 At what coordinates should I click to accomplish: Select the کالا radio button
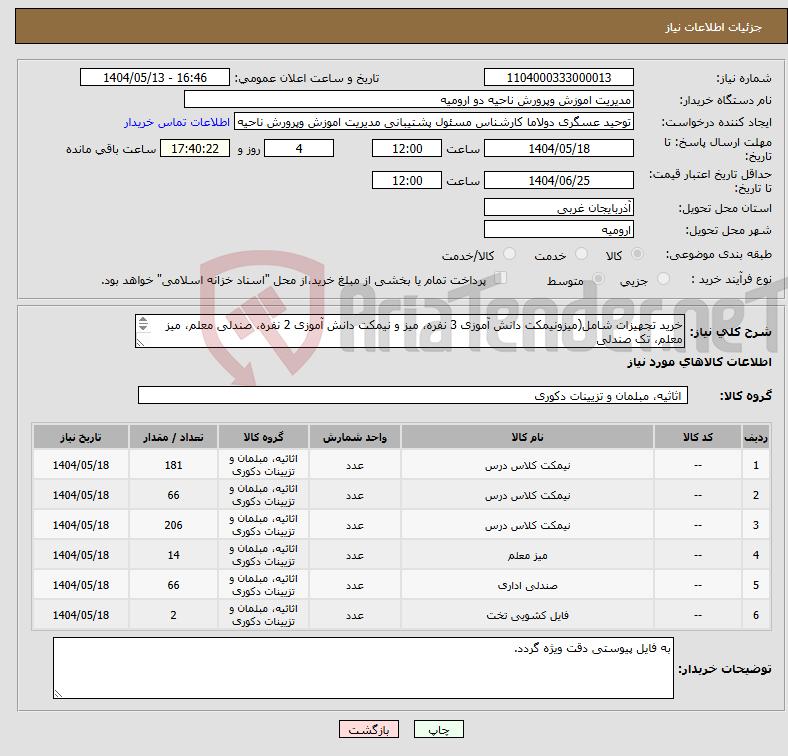point(637,254)
